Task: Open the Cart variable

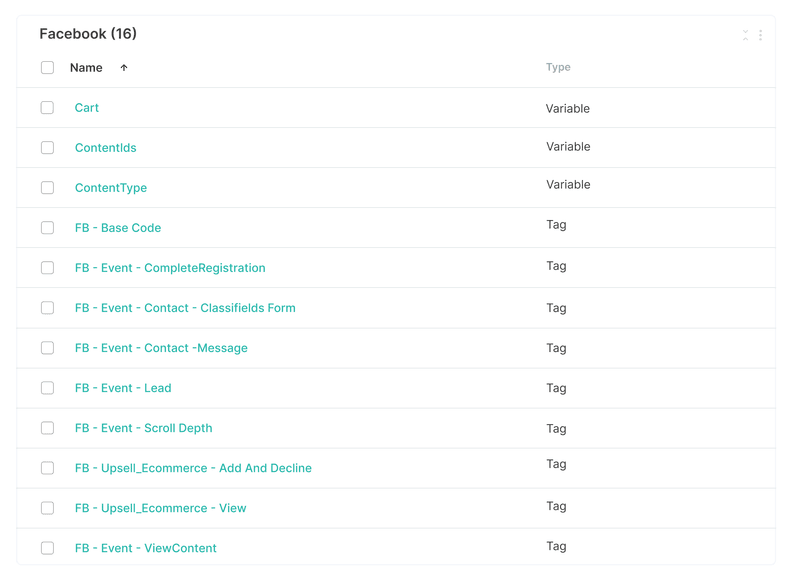Action: (87, 108)
